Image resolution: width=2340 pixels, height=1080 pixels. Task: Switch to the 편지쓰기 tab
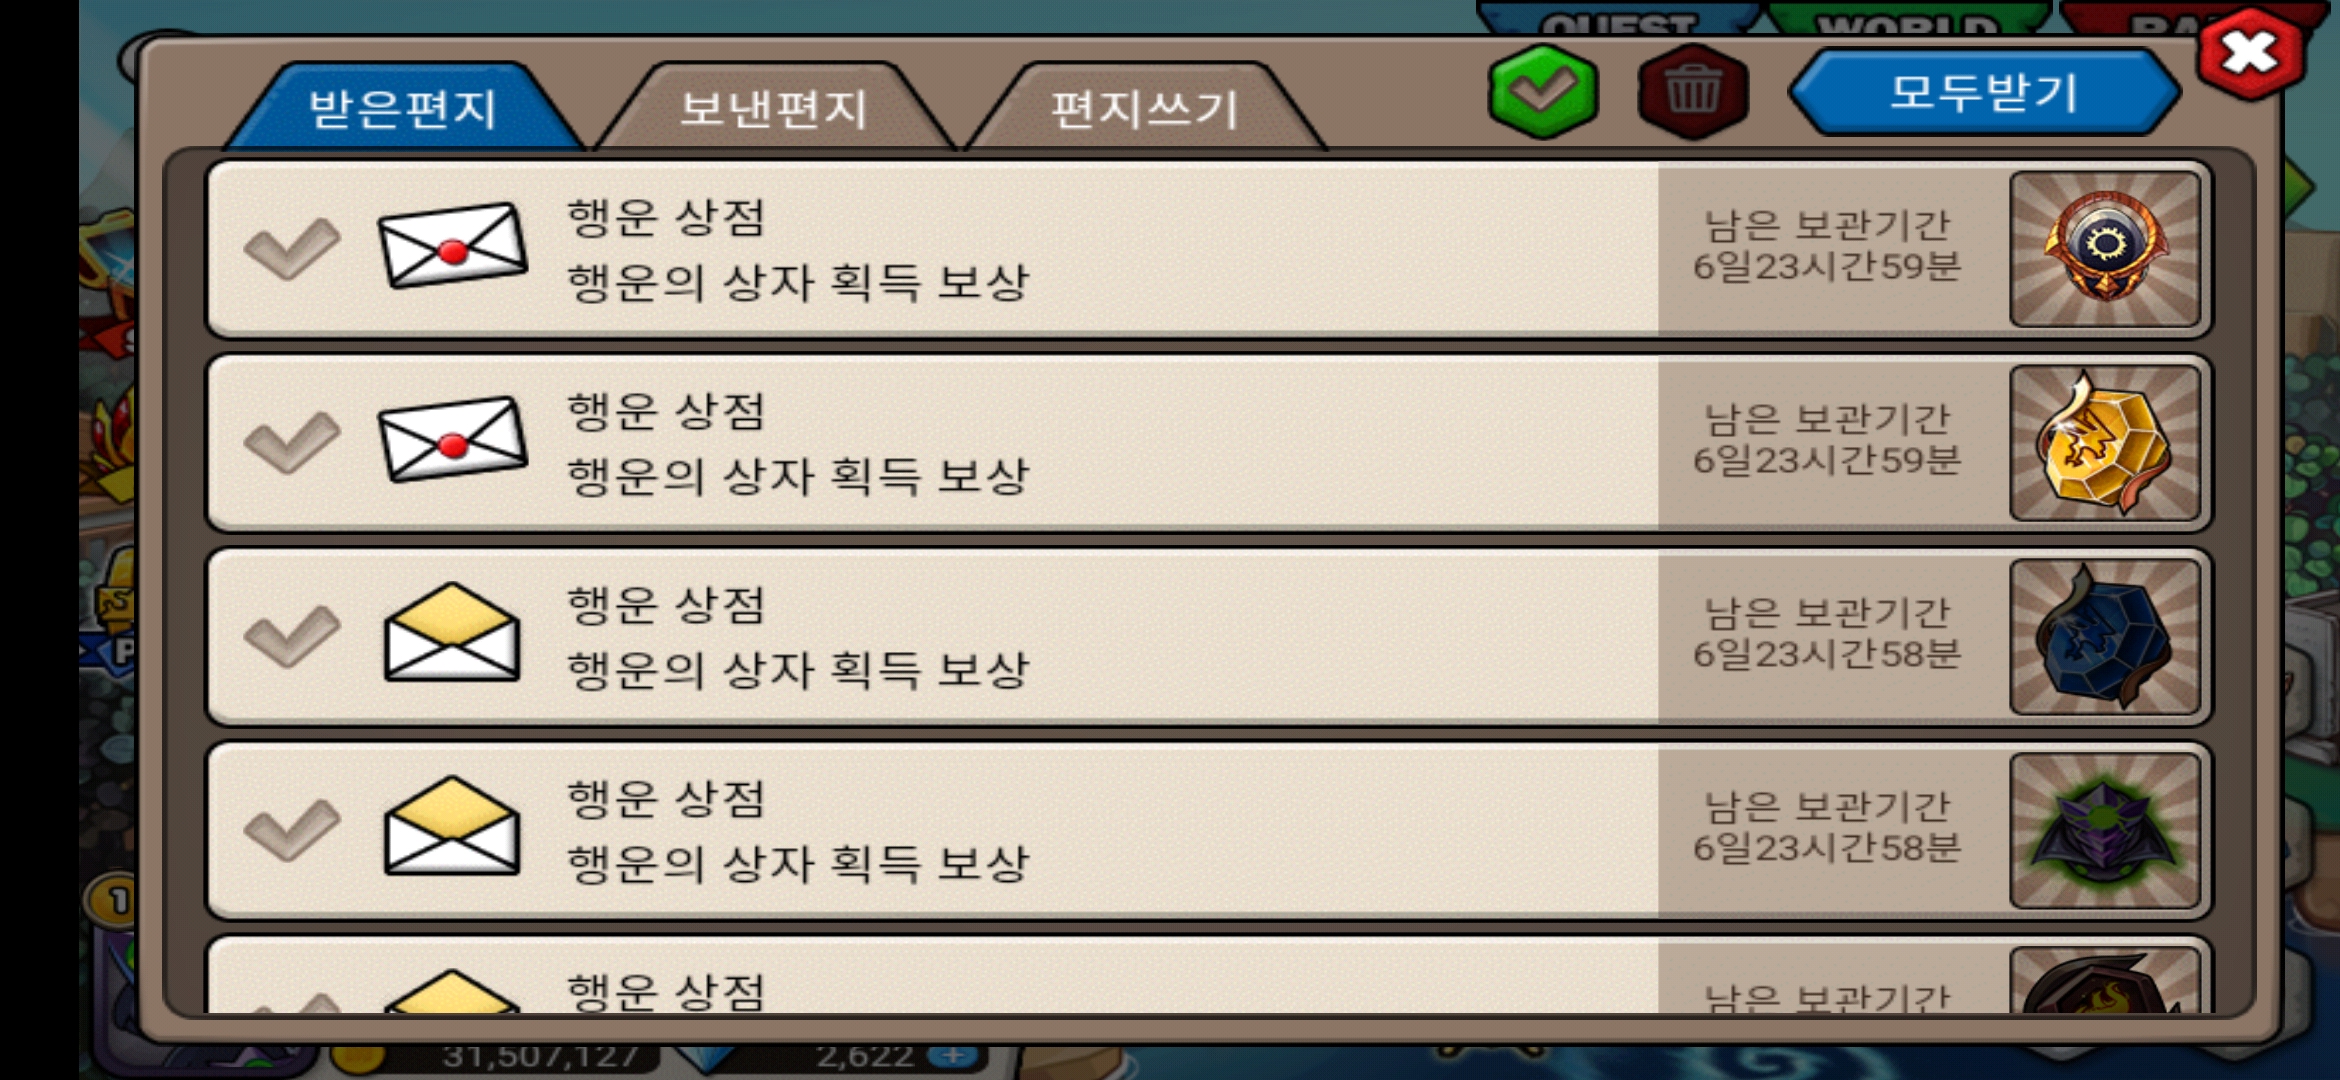tap(1145, 107)
